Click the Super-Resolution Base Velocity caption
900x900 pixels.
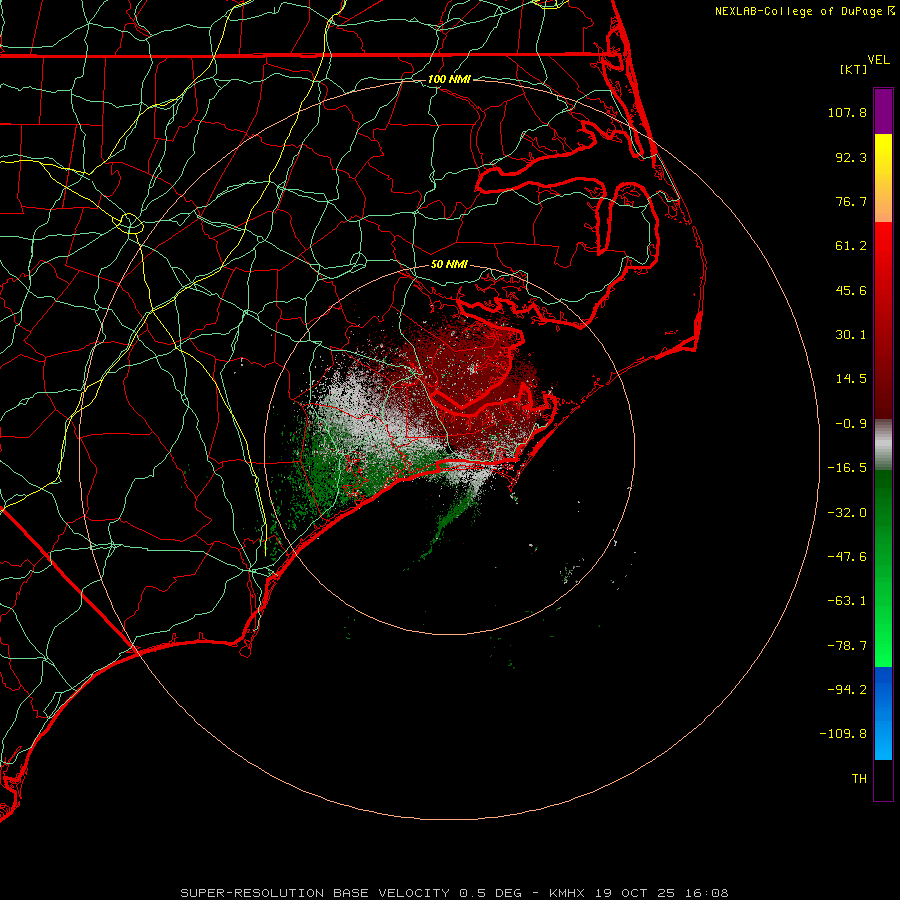[454, 893]
